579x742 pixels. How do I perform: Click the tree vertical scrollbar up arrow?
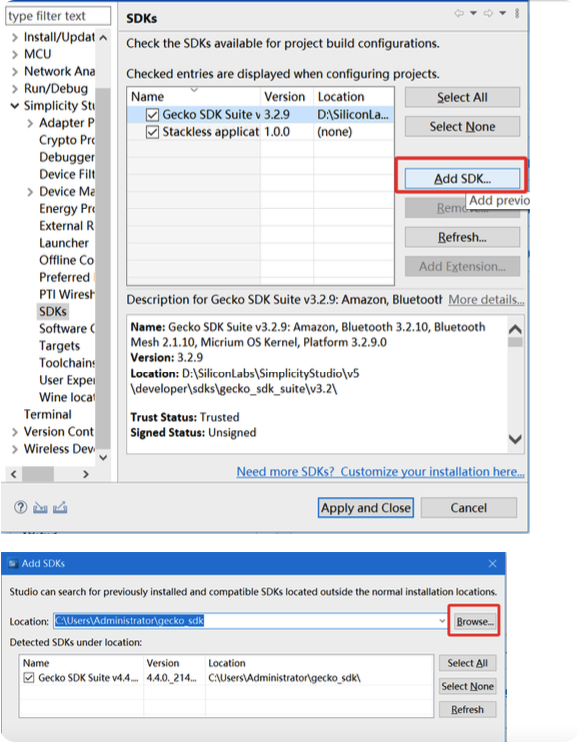[x=103, y=37]
